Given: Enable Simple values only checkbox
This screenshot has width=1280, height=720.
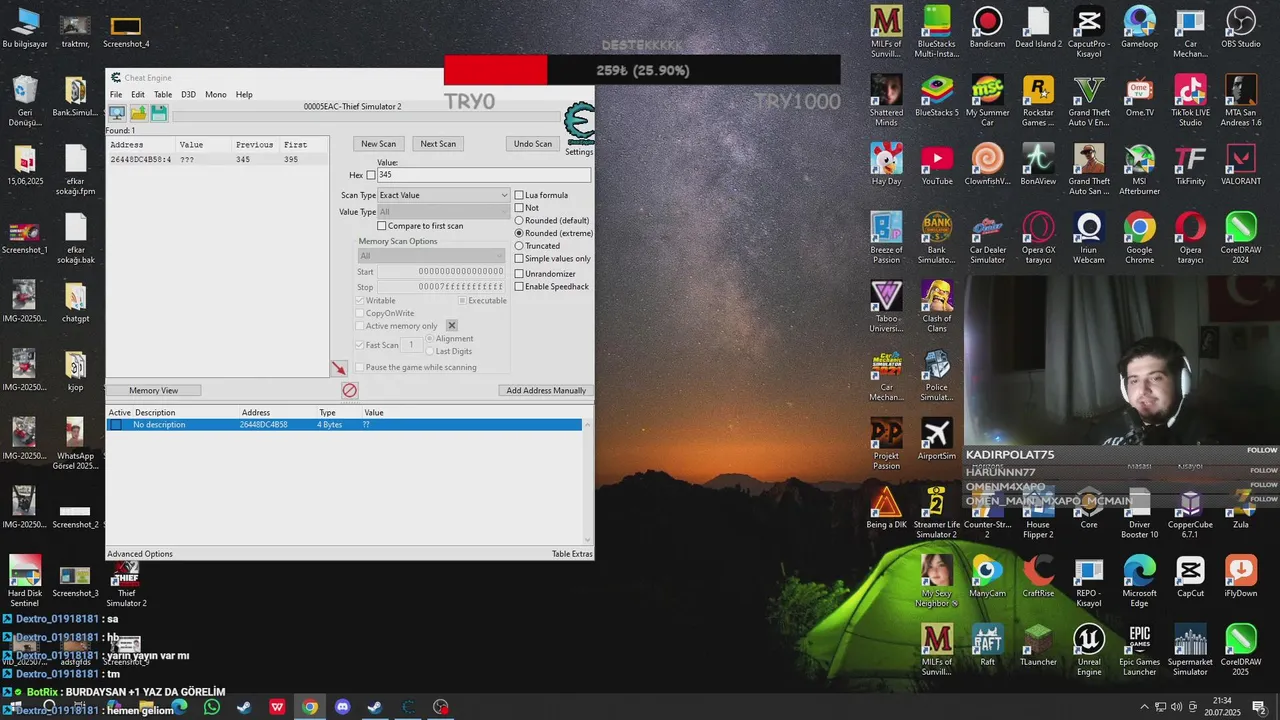Looking at the screenshot, I should 519,258.
